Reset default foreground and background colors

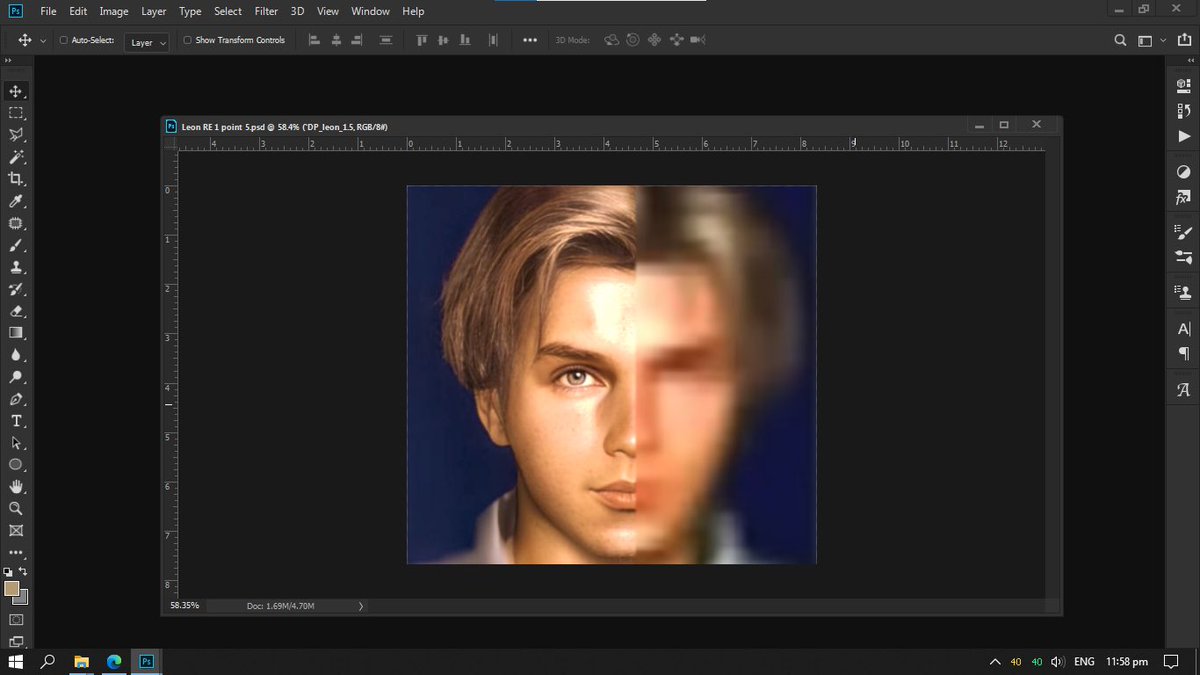[8, 571]
